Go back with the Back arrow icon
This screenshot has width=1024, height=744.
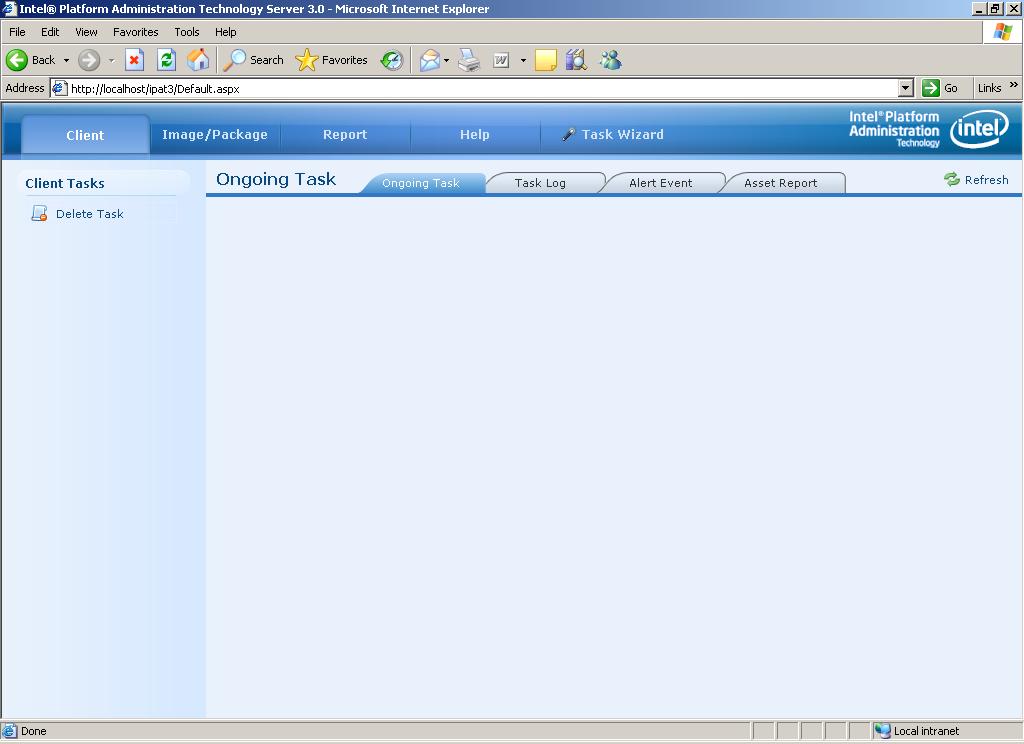pyautogui.click(x=17, y=60)
